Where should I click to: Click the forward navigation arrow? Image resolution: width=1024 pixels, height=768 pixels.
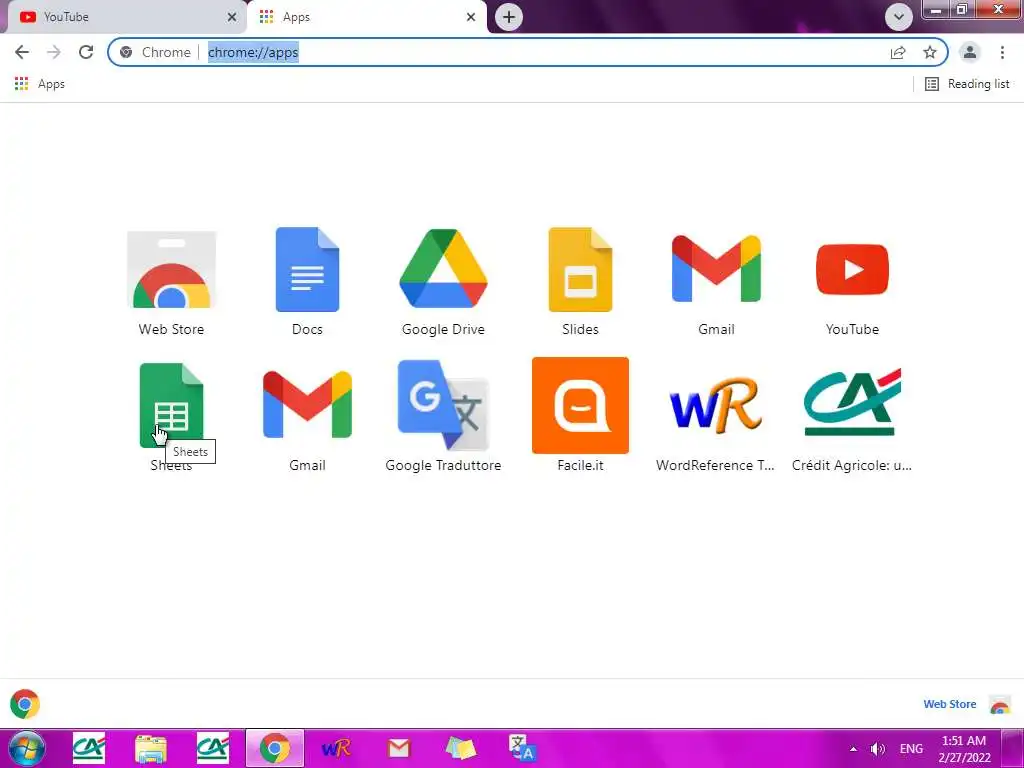54,52
